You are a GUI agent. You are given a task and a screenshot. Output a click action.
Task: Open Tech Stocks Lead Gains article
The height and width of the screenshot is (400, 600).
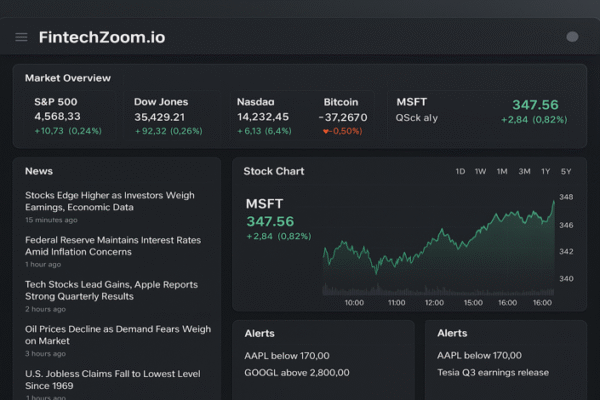coord(111,291)
